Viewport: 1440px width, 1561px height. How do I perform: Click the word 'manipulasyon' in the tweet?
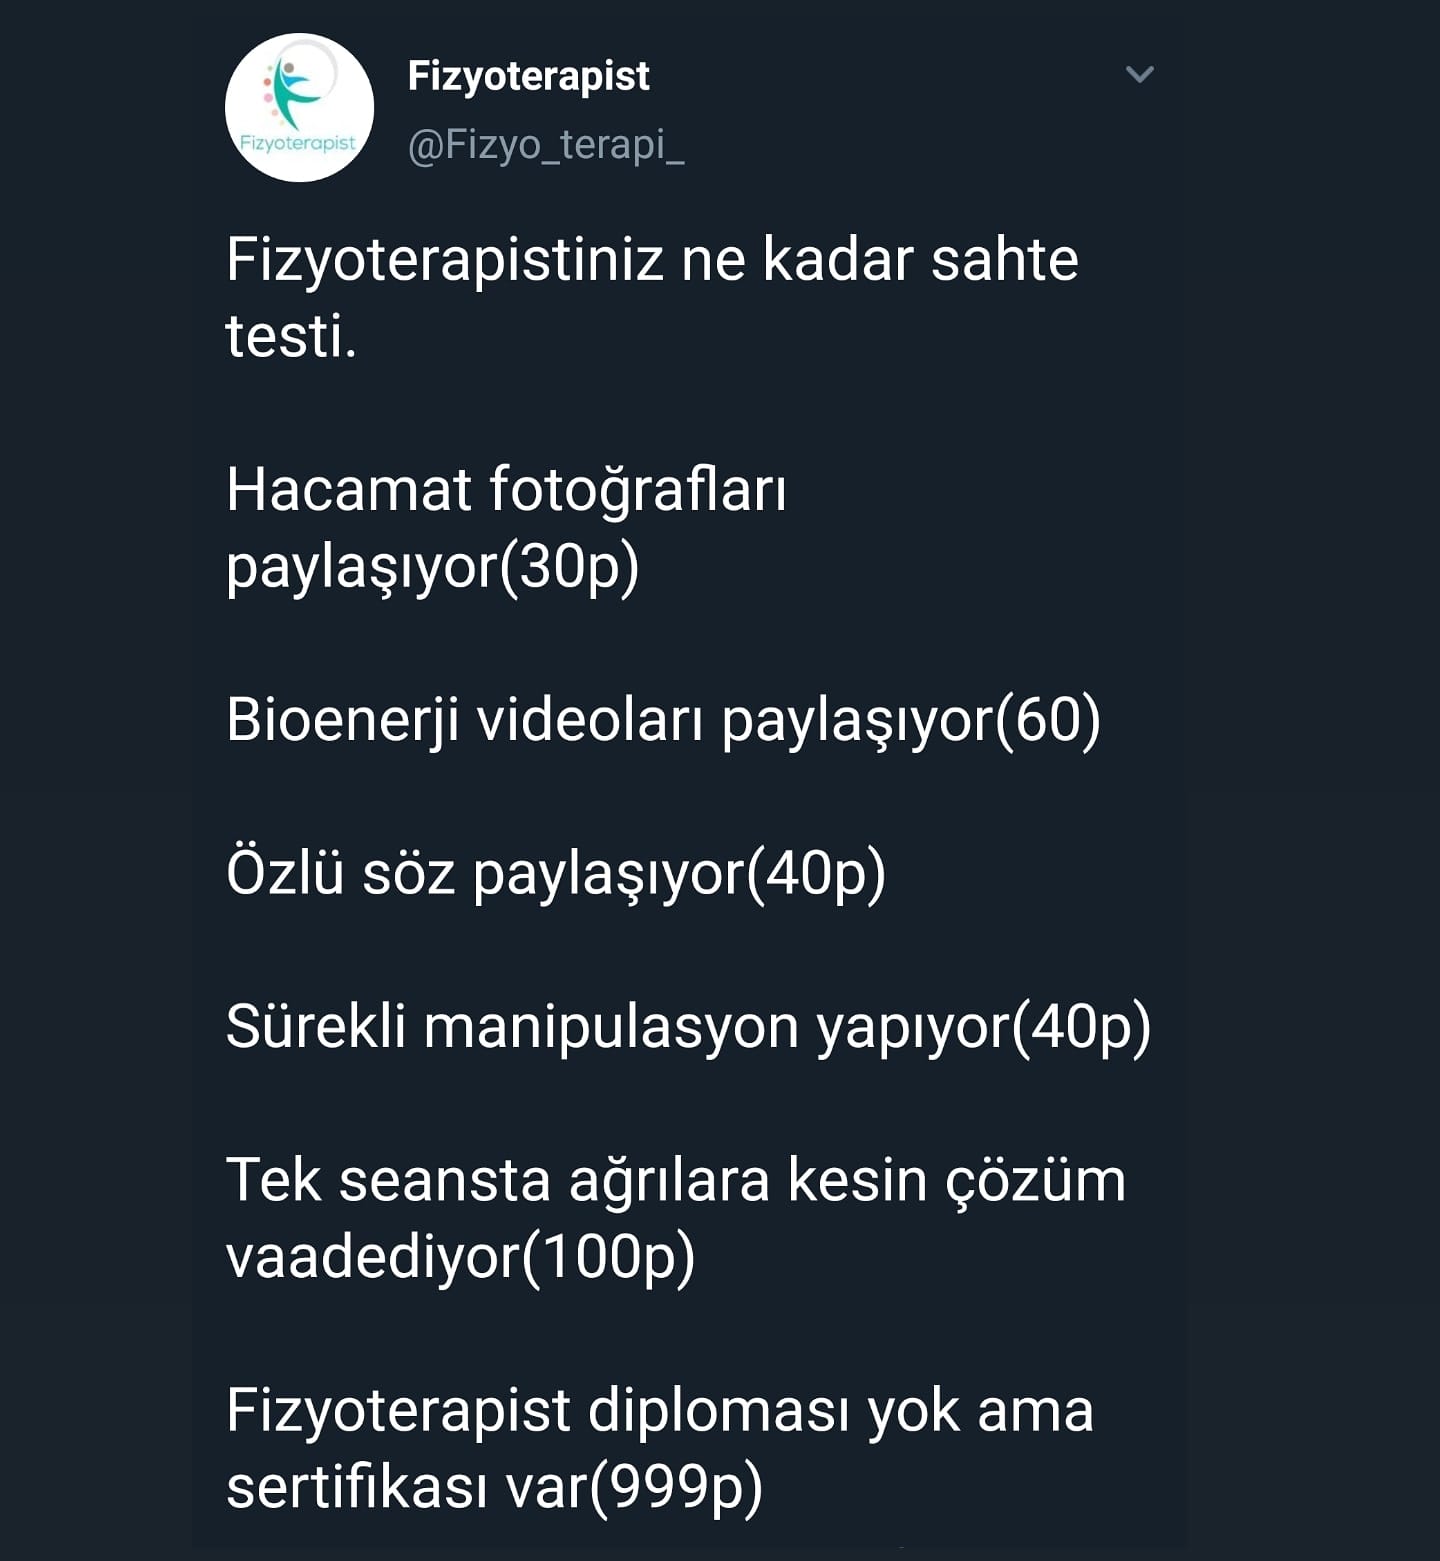click(x=611, y=1028)
